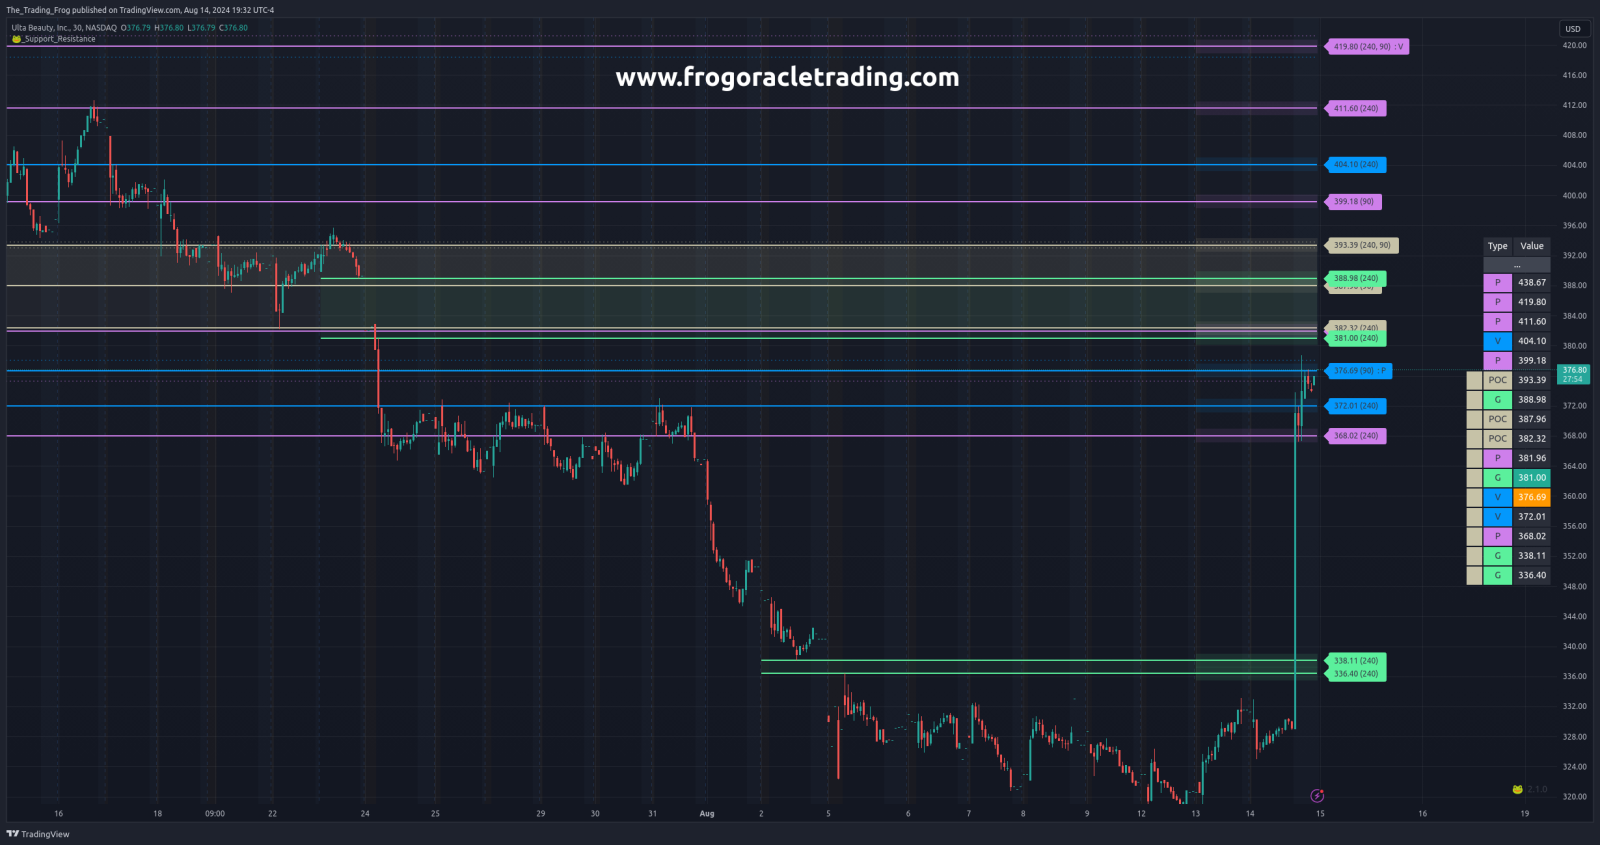Select the 338.11 table value cell
This screenshot has height=845, width=1600.
[1532, 556]
